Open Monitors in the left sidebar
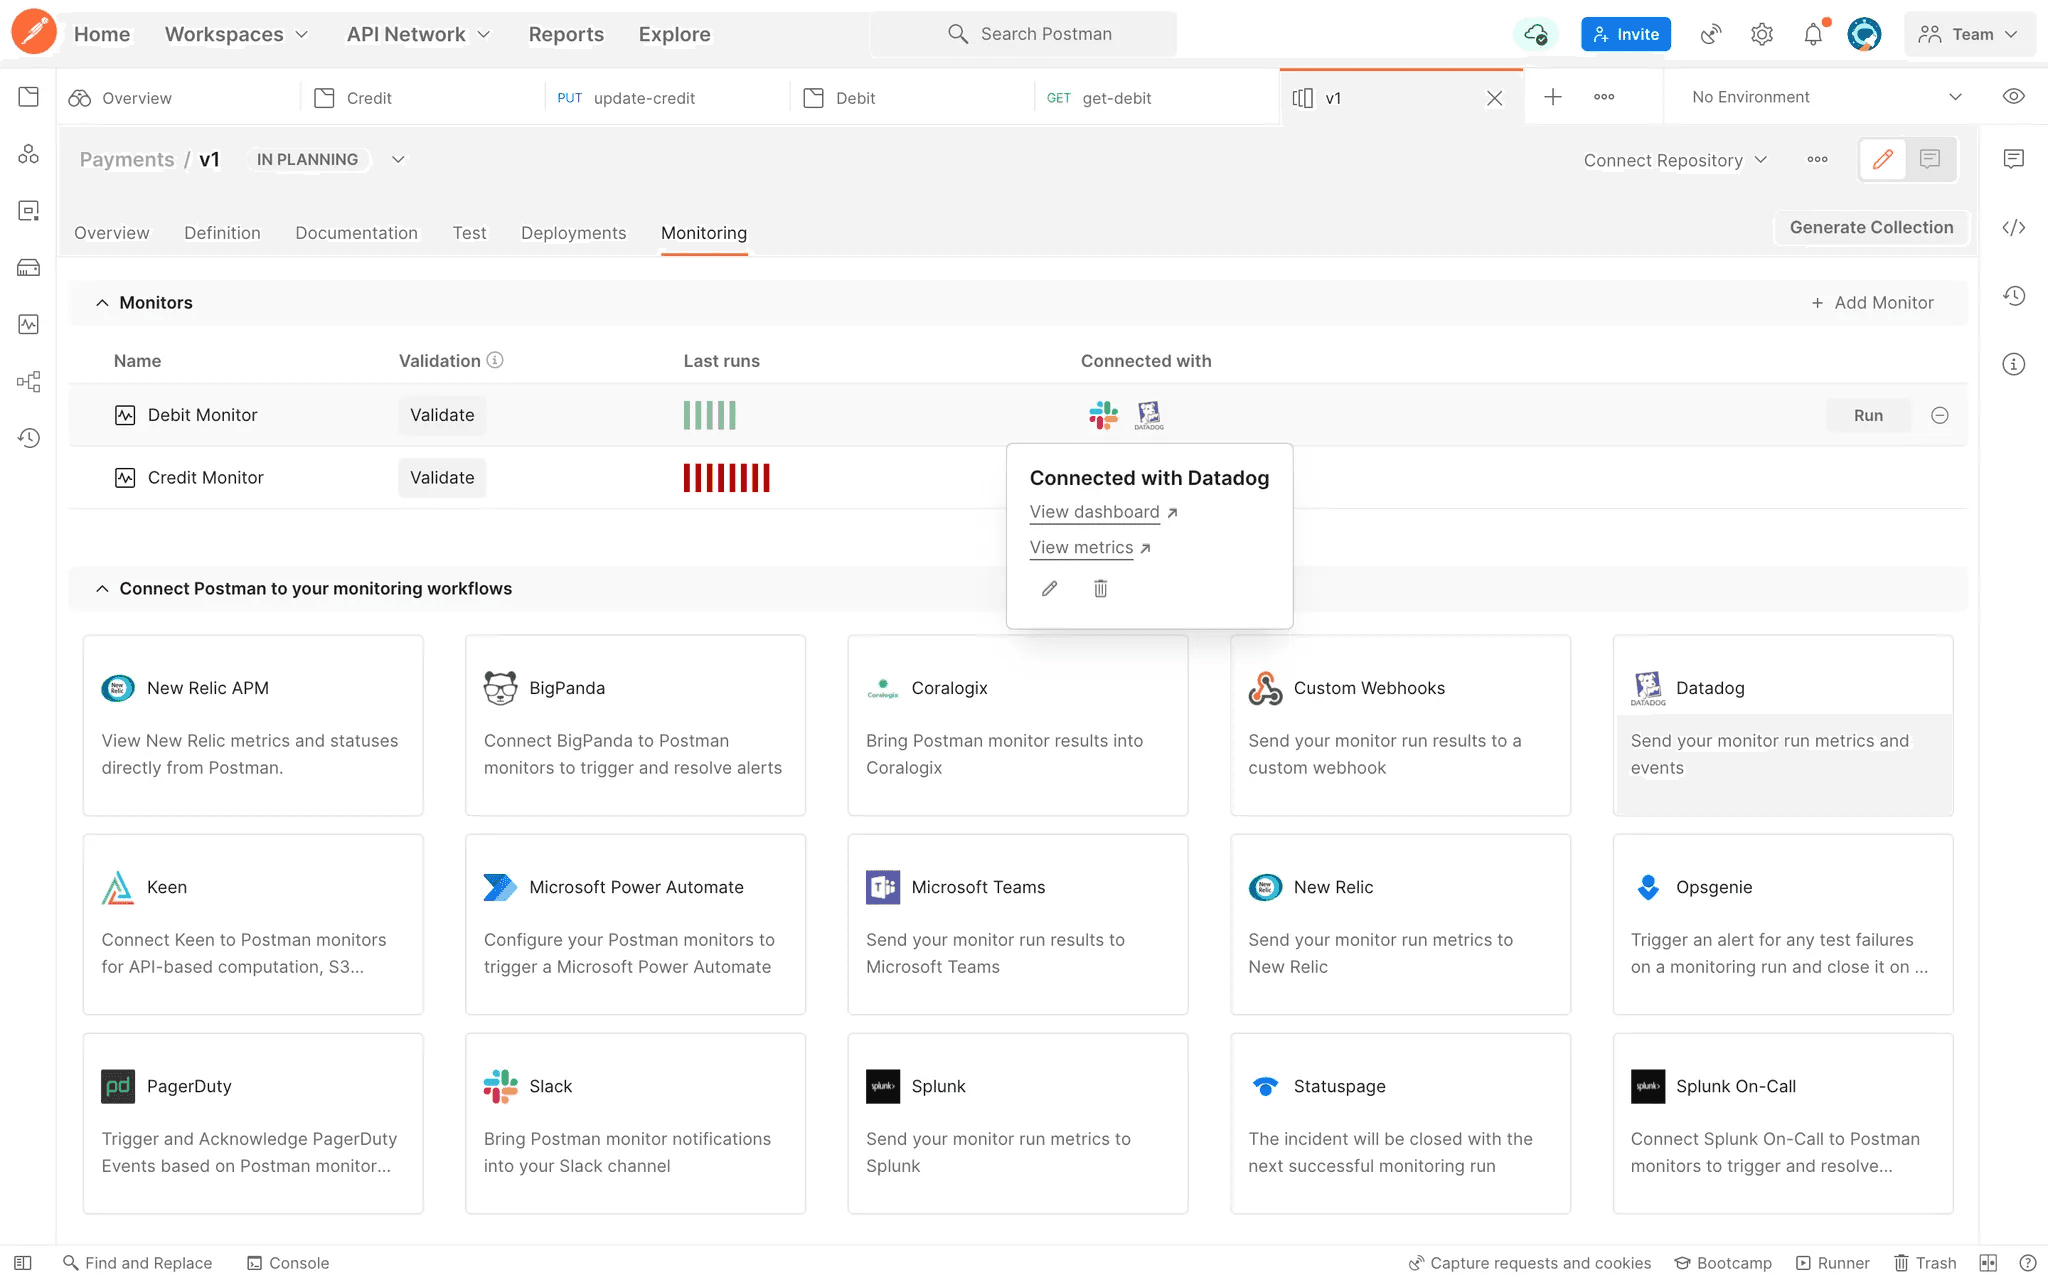The height and width of the screenshot is (1280, 2048). tap(29, 324)
